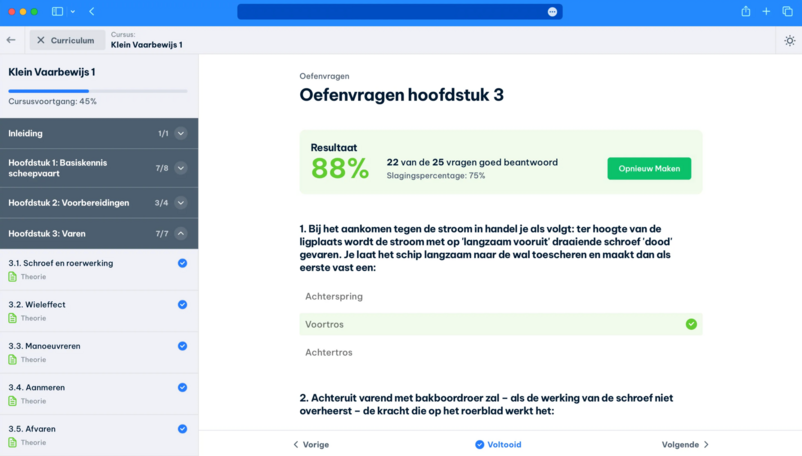Toggle completion check for 3.2. Wieleffect

pos(182,305)
